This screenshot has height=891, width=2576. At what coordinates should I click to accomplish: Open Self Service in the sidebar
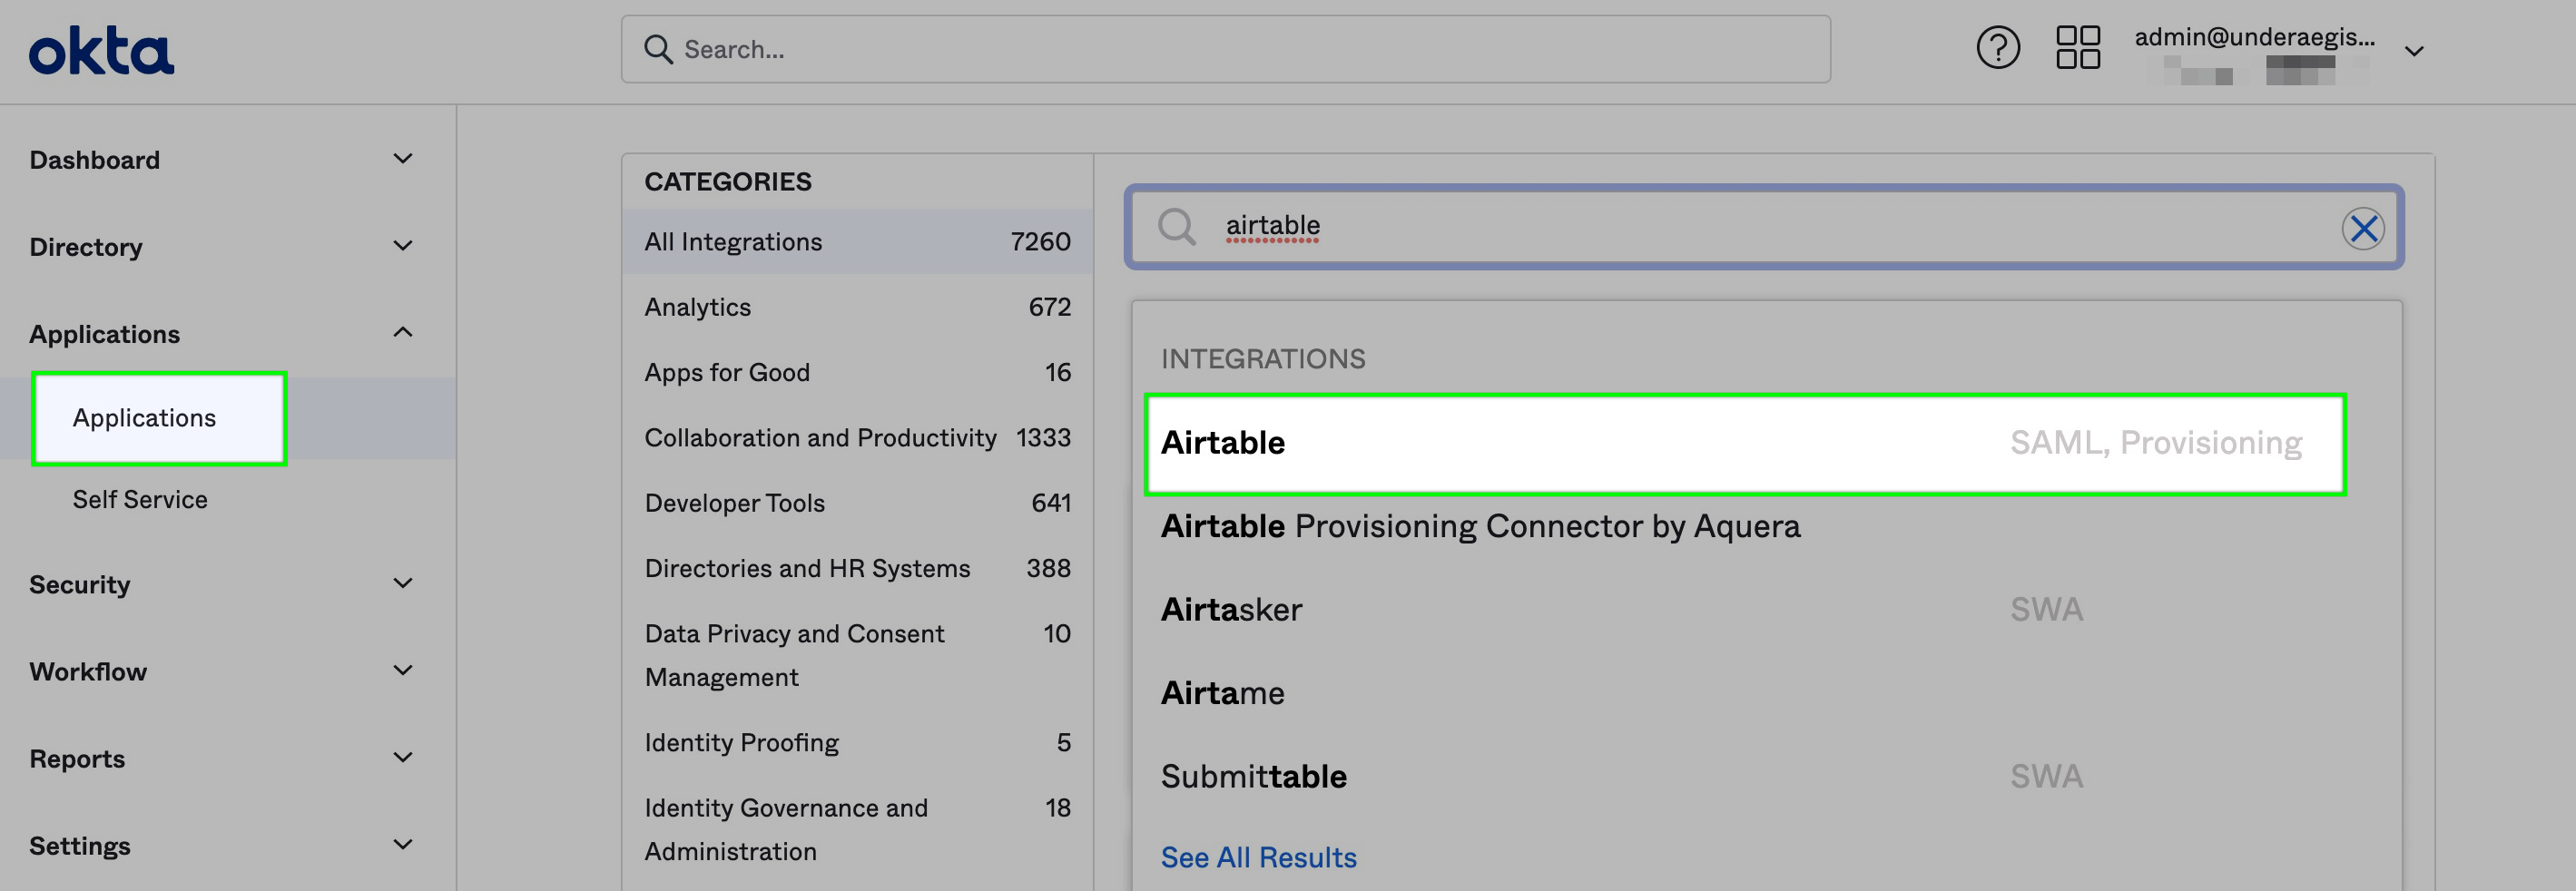(x=140, y=499)
